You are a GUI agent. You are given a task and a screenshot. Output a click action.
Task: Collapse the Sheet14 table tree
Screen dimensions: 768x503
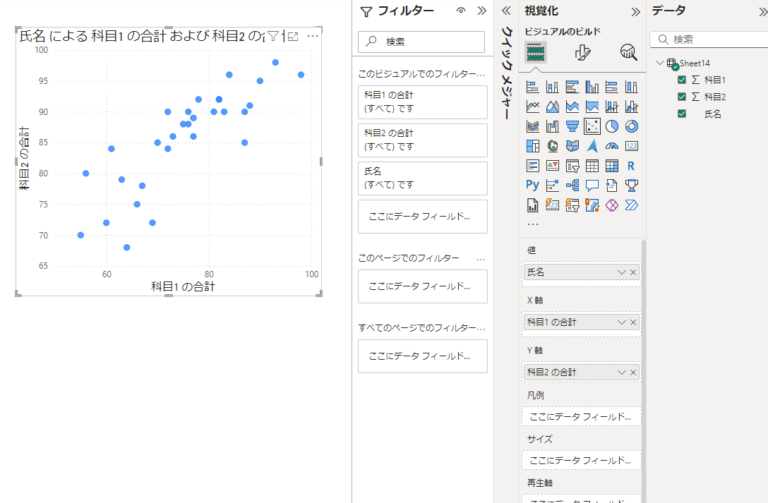659,63
